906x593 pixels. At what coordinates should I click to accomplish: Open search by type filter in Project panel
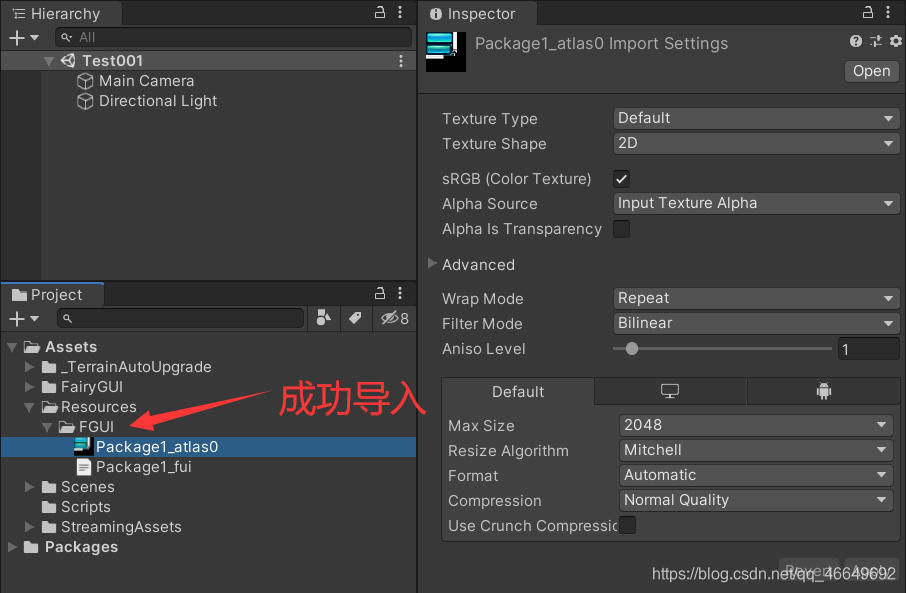pyautogui.click(x=325, y=318)
